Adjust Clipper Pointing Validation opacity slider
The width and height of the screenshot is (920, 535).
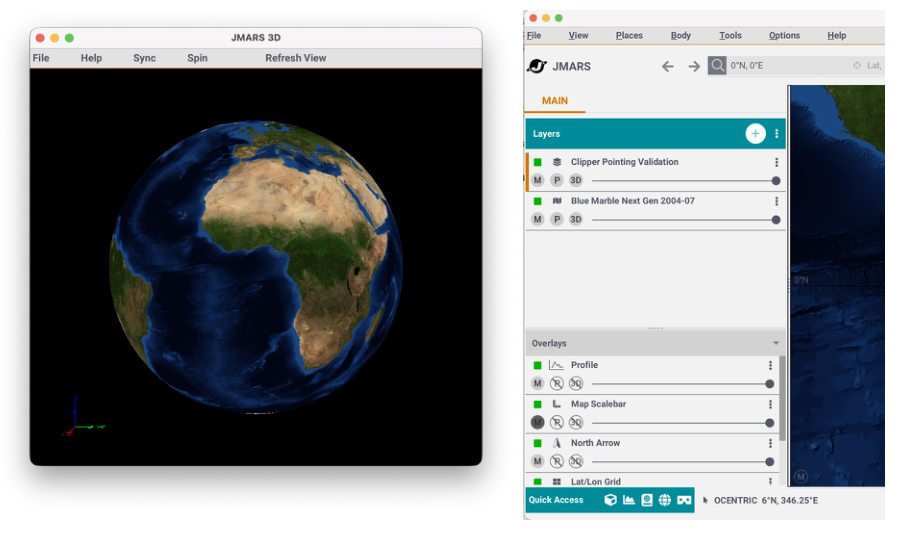(x=686, y=181)
